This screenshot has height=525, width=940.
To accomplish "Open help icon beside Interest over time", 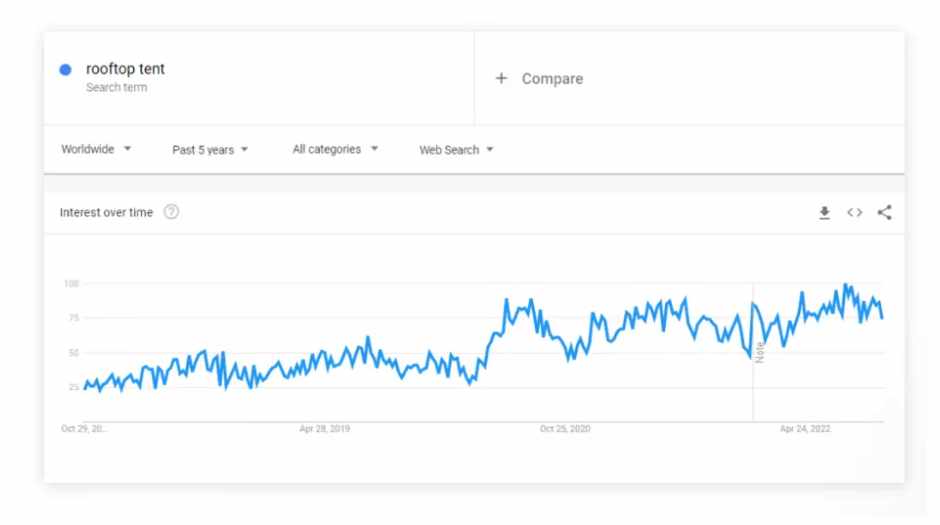I will pyautogui.click(x=171, y=212).
